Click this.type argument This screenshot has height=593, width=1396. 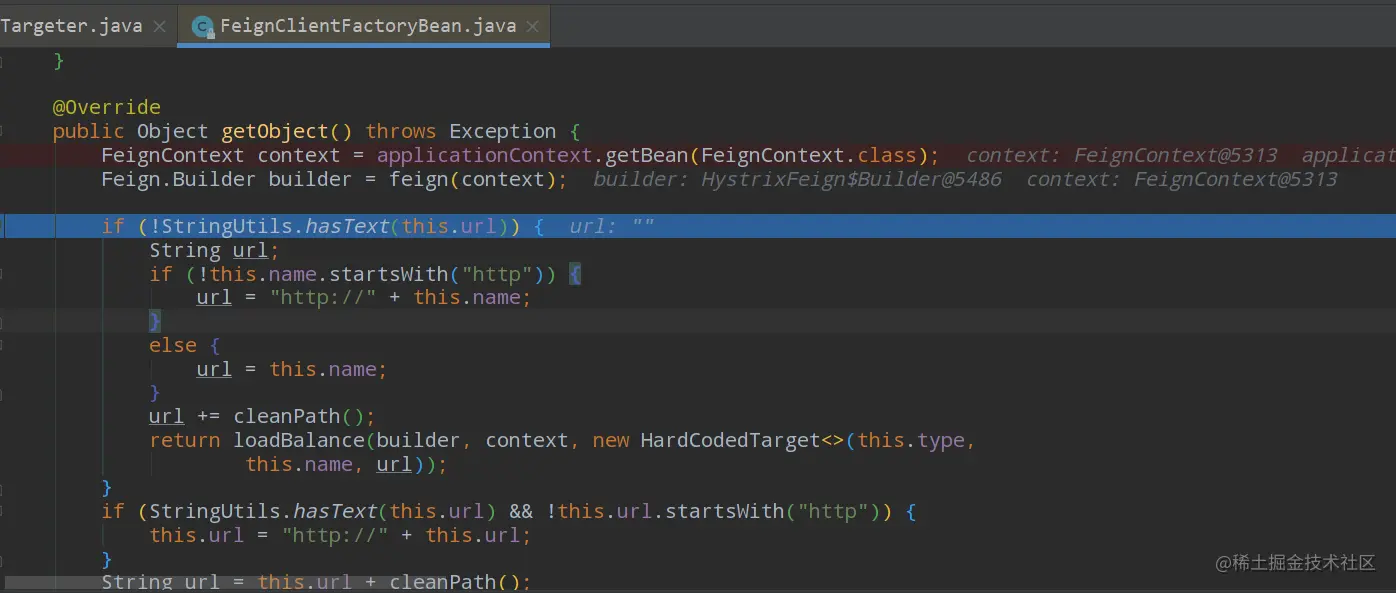911,440
